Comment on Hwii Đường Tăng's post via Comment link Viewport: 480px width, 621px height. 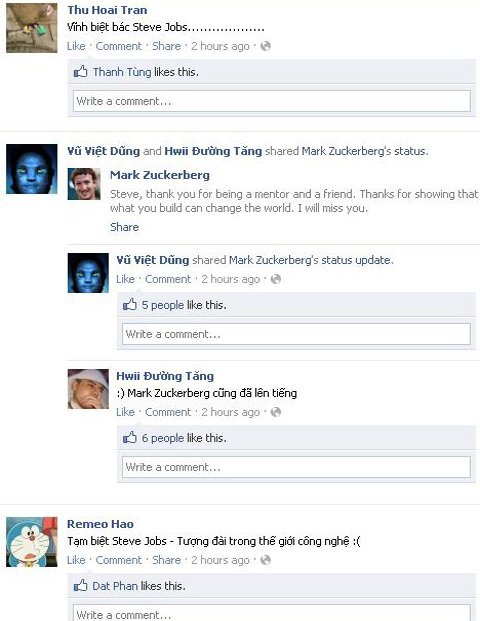click(x=168, y=412)
